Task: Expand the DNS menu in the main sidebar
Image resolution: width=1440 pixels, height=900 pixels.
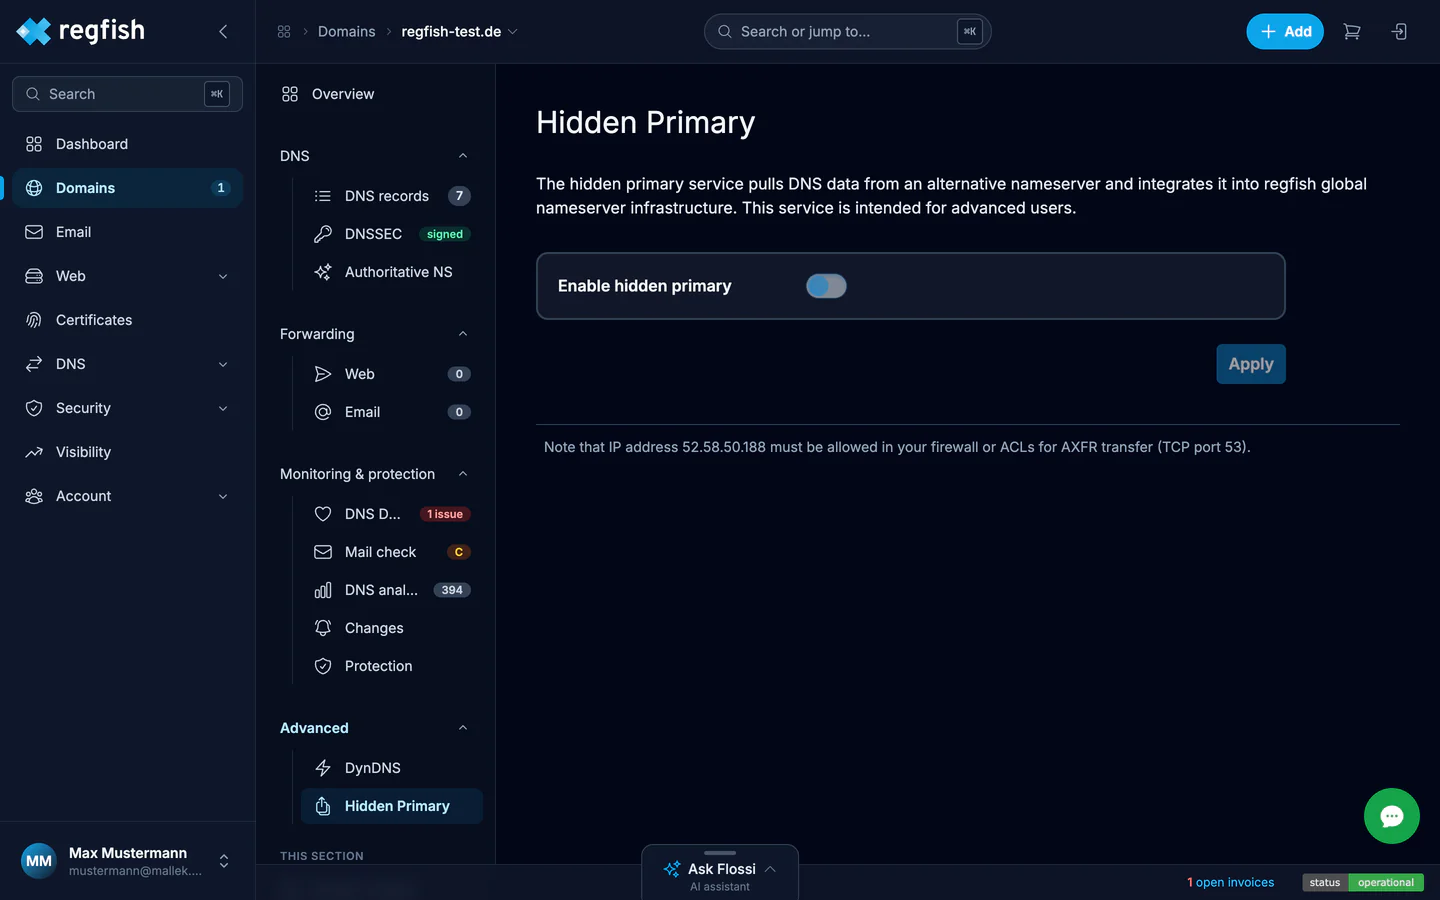Action: click(x=223, y=364)
